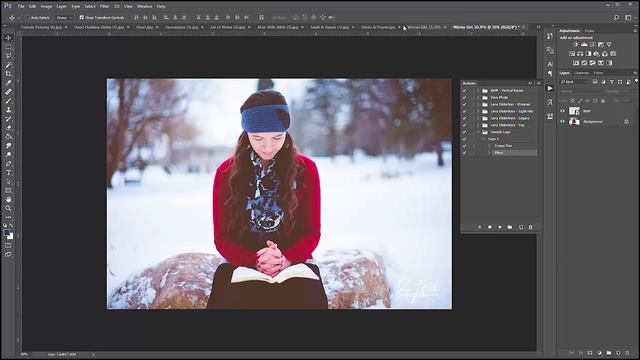Select the Zoom tool
Viewport: 640px width, 360px height.
pyautogui.click(x=8, y=209)
